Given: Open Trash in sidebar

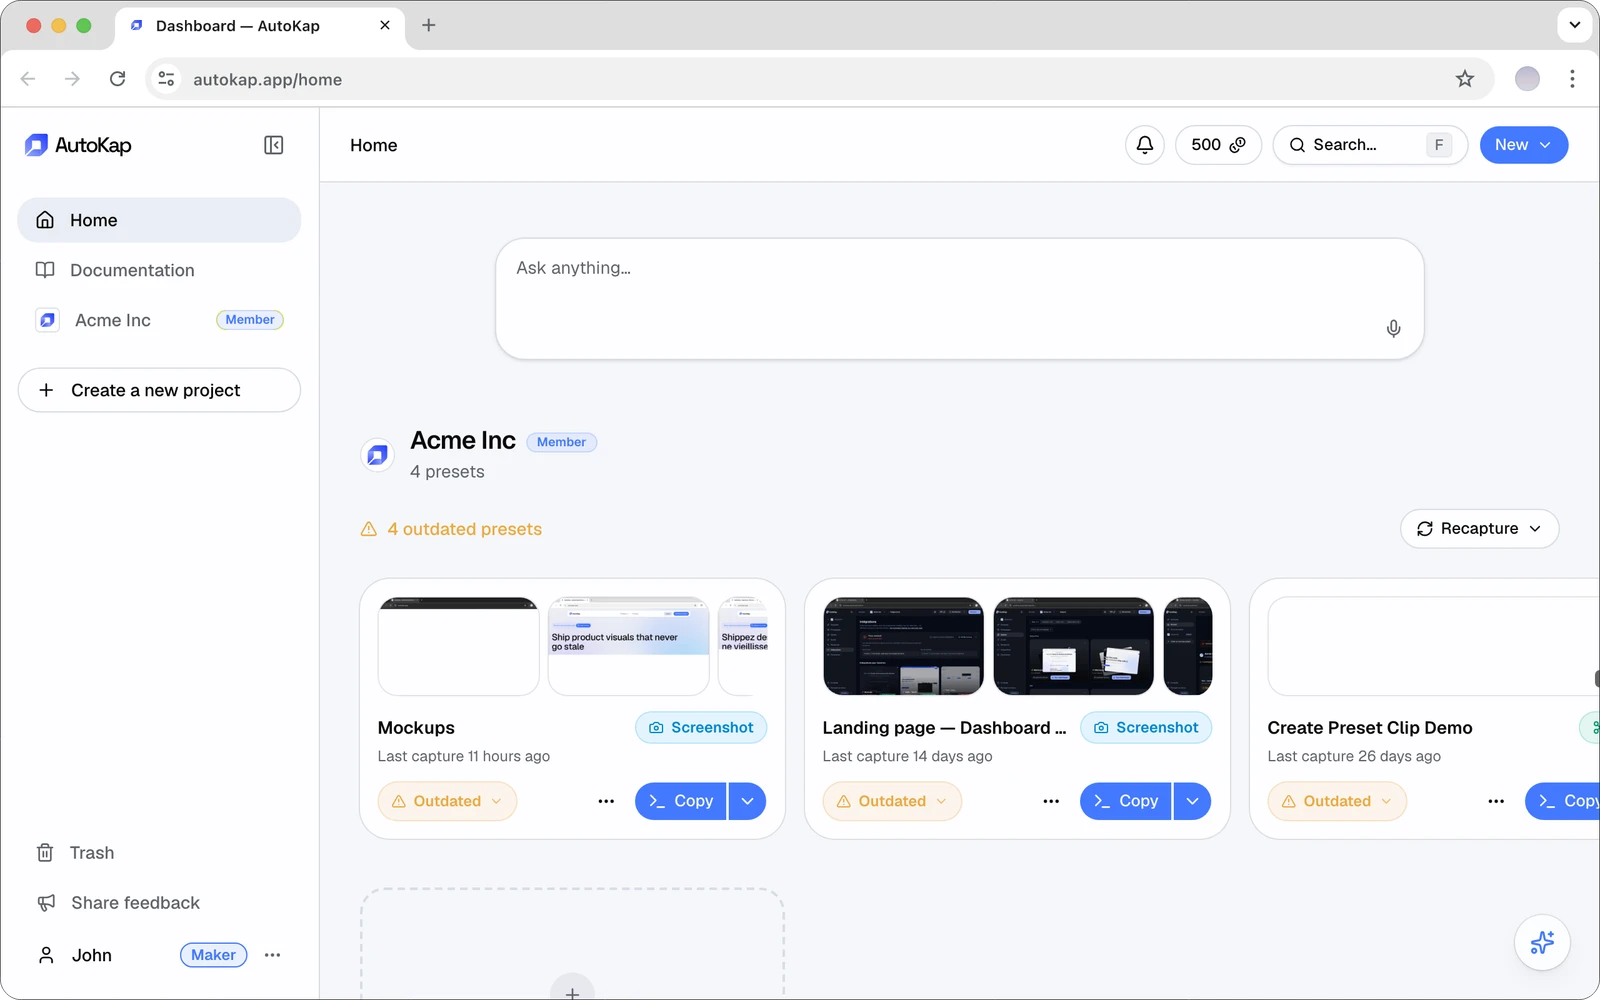Looking at the screenshot, I should pyautogui.click(x=159, y=853).
